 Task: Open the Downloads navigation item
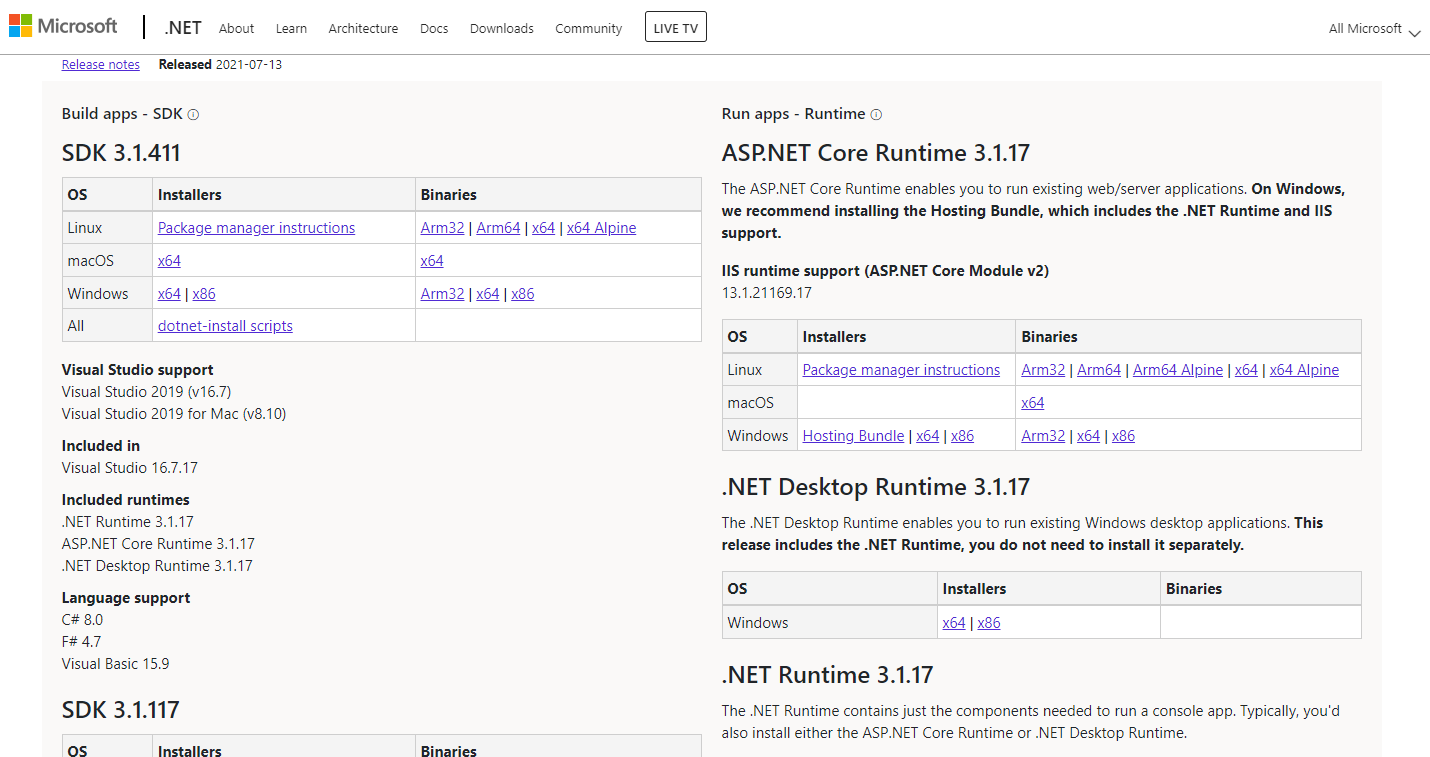click(501, 29)
